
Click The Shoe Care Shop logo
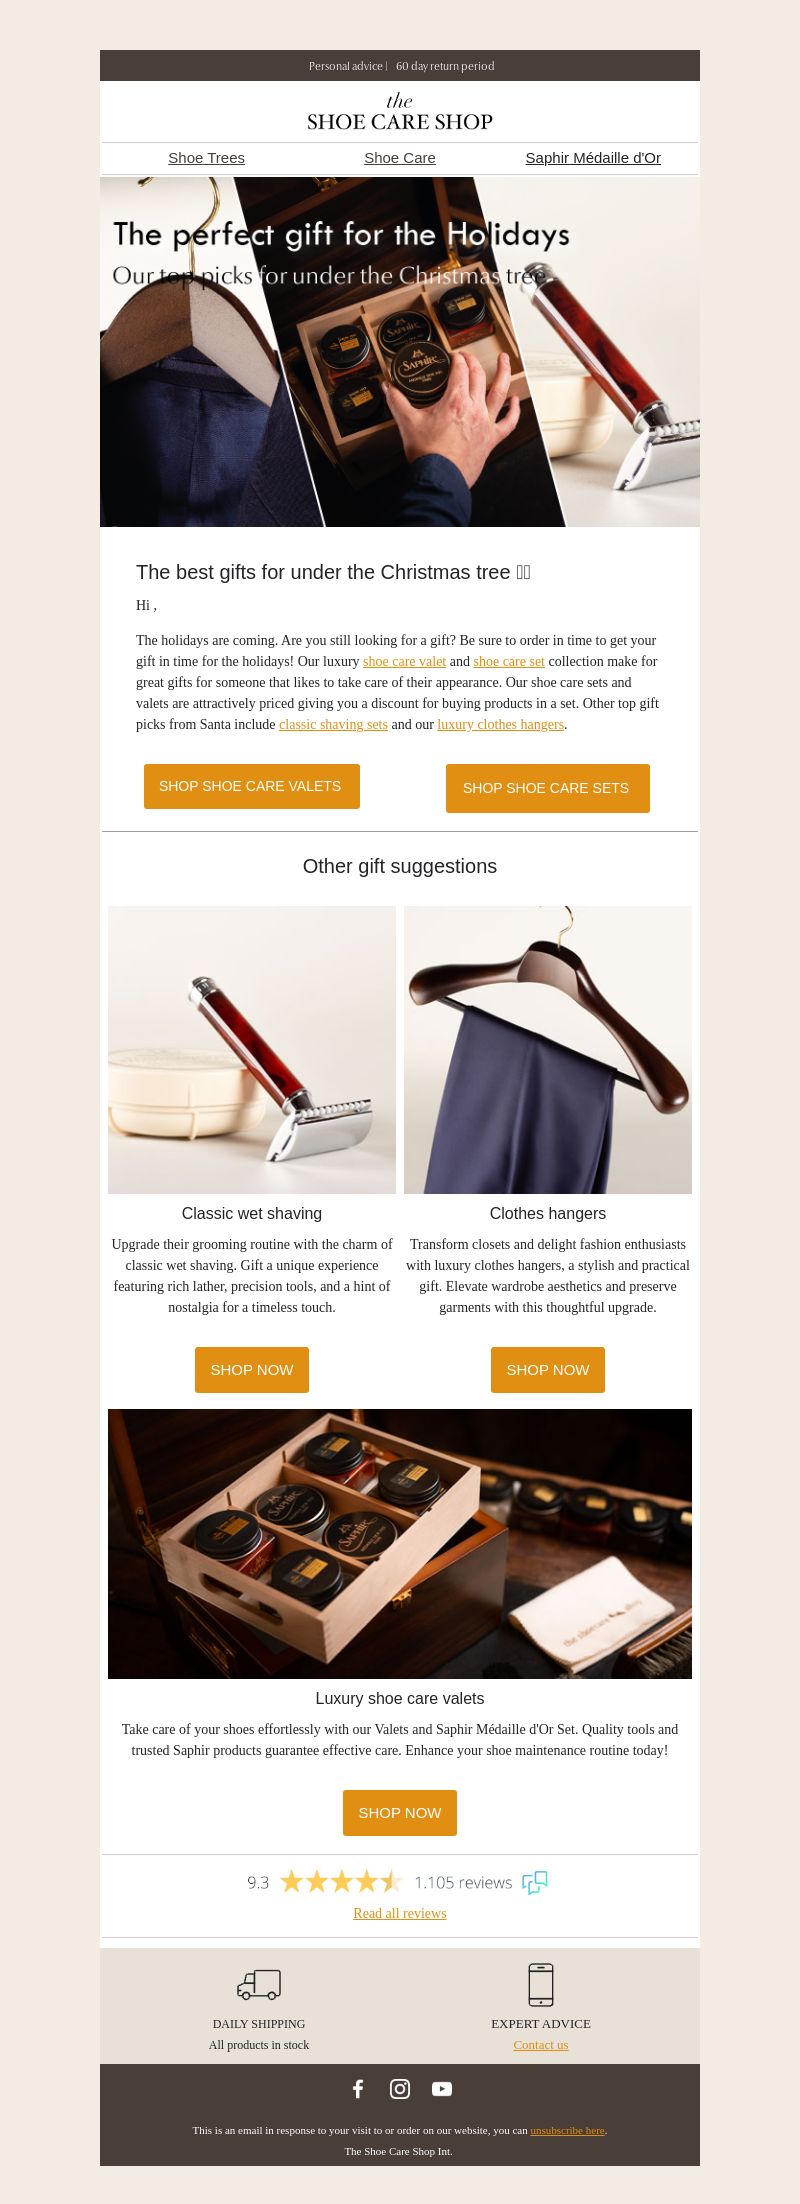click(400, 112)
